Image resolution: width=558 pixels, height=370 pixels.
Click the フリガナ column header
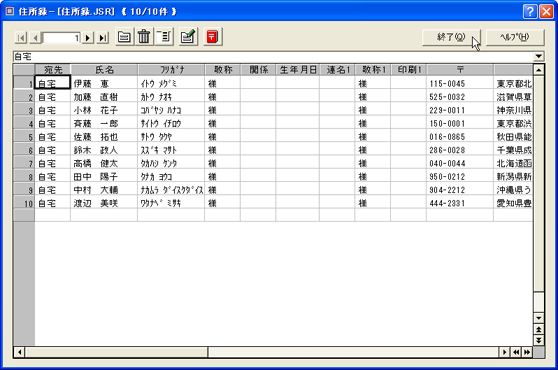[171, 70]
